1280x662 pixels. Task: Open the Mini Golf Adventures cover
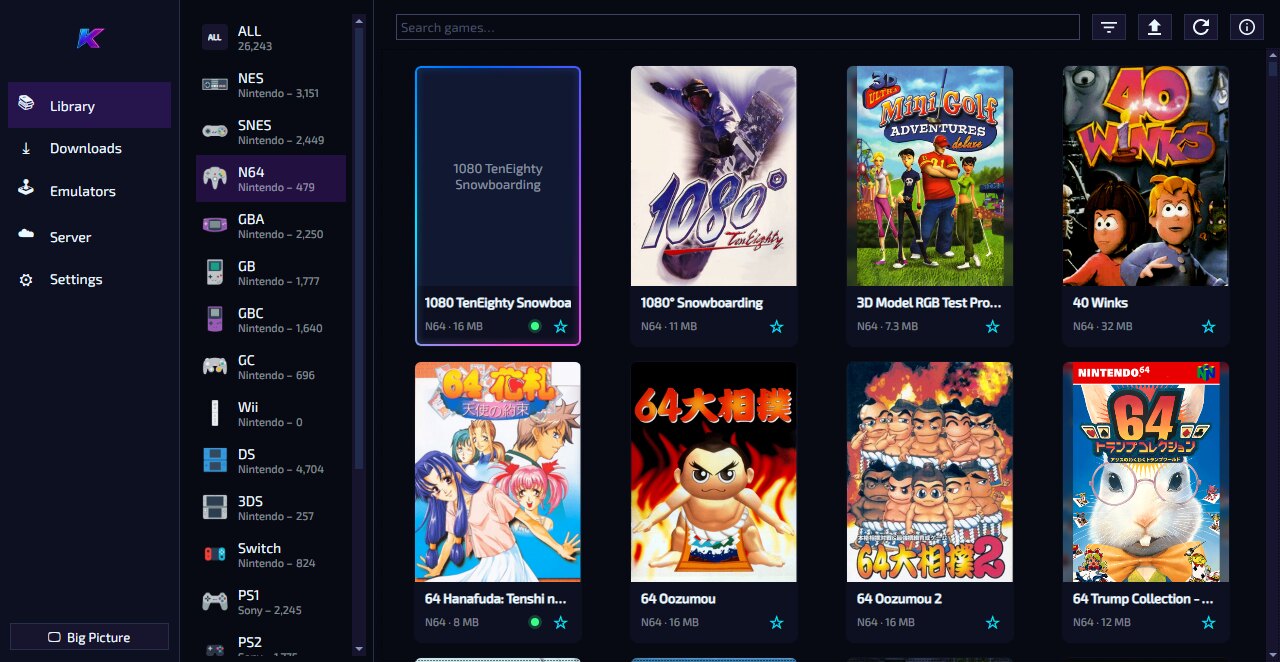930,176
